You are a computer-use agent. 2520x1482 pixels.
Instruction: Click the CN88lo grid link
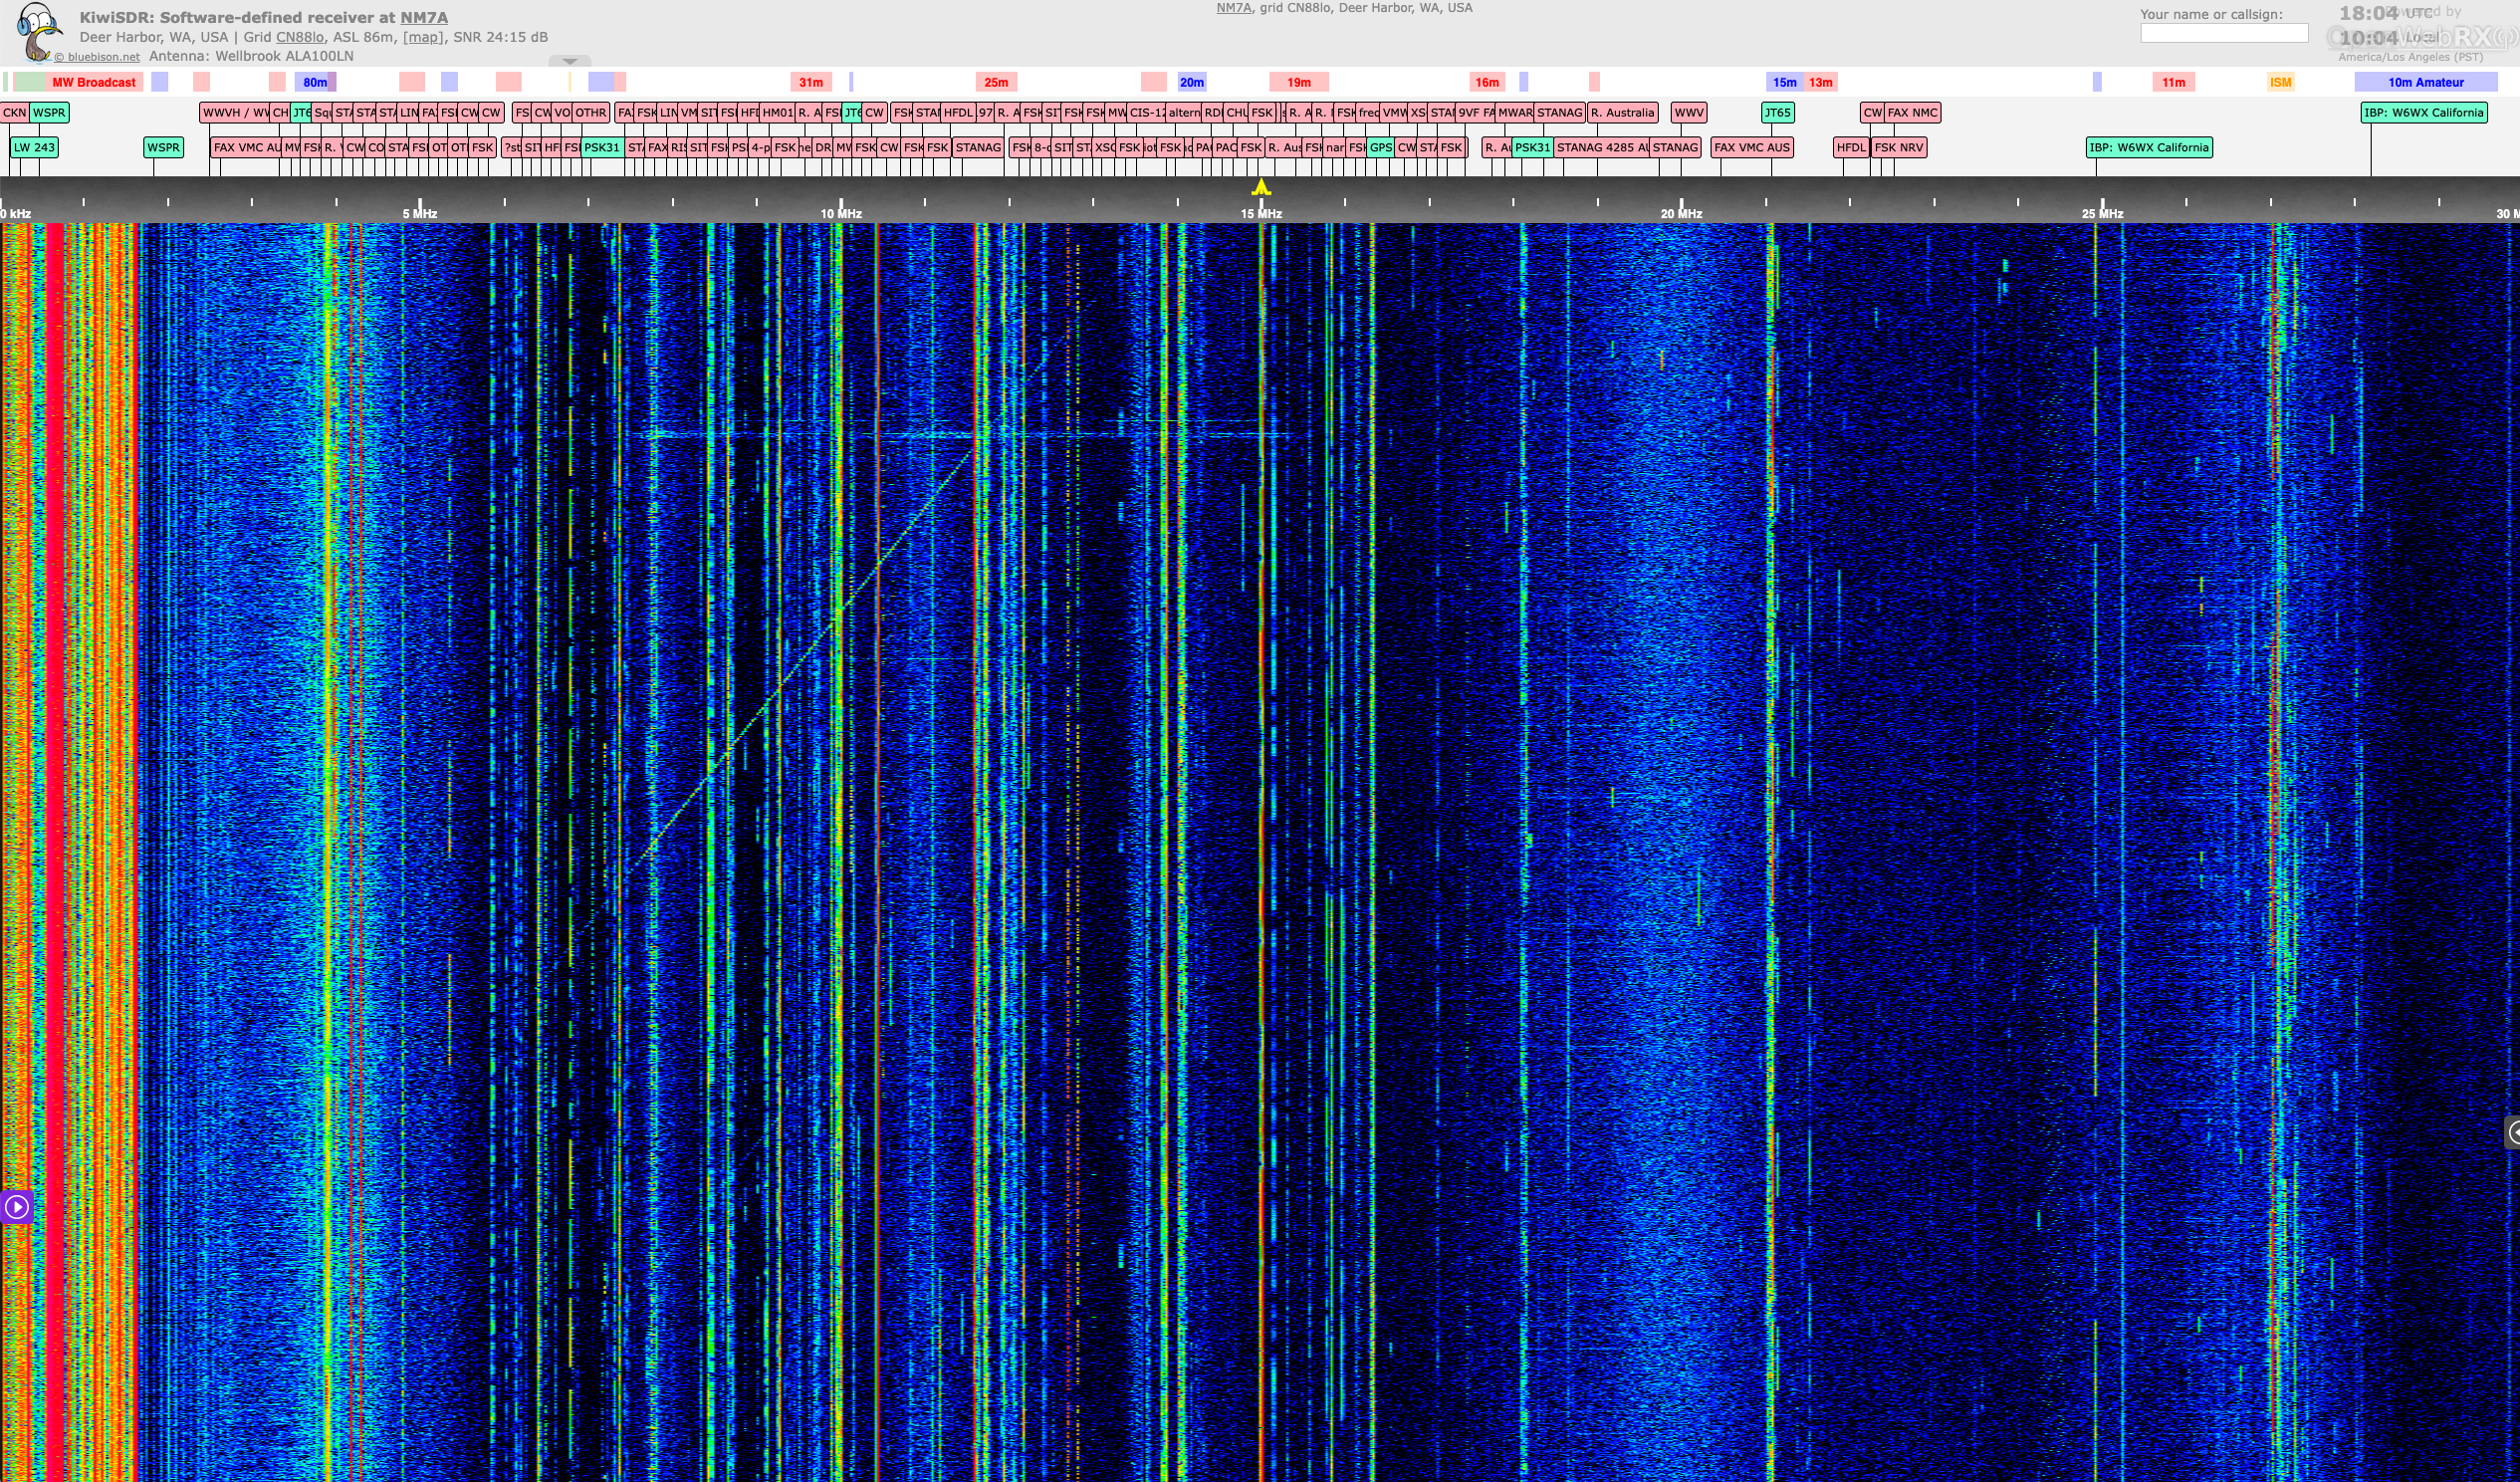coord(299,37)
